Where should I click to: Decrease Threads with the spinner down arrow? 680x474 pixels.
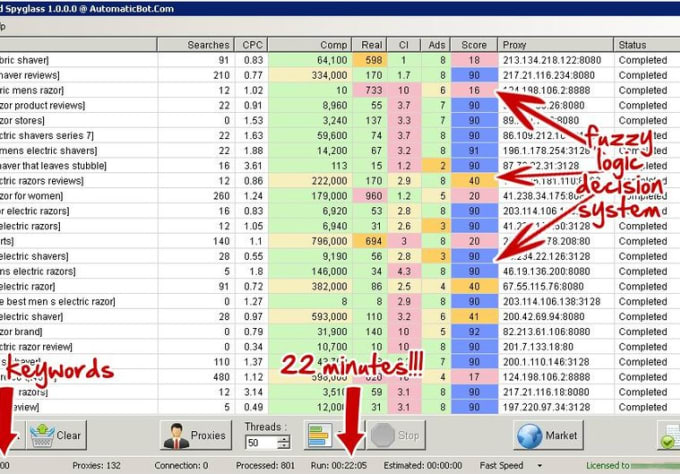[x=284, y=446]
